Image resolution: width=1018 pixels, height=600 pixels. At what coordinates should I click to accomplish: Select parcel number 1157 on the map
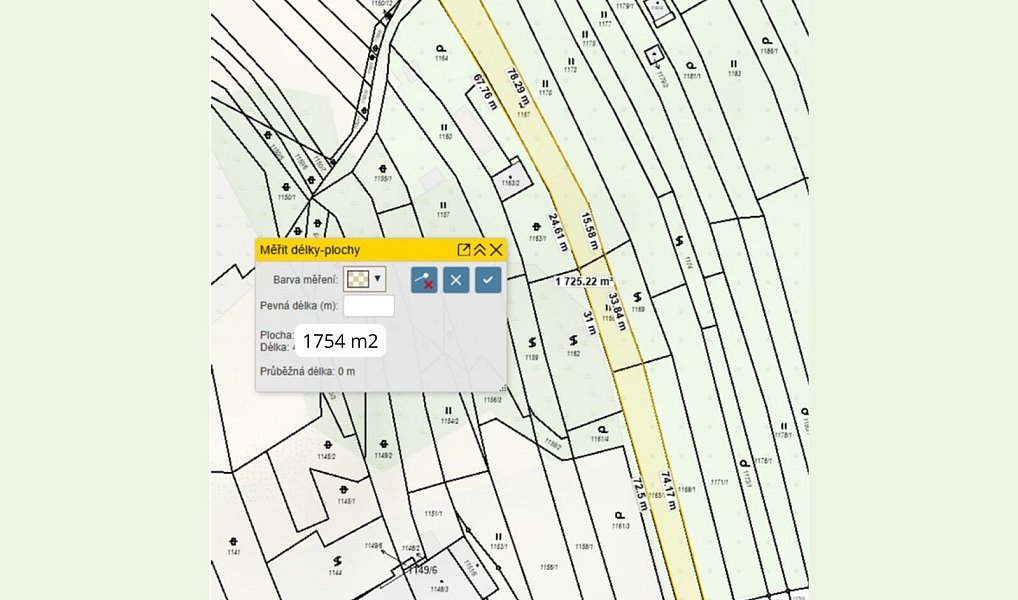pyautogui.click(x=443, y=214)
